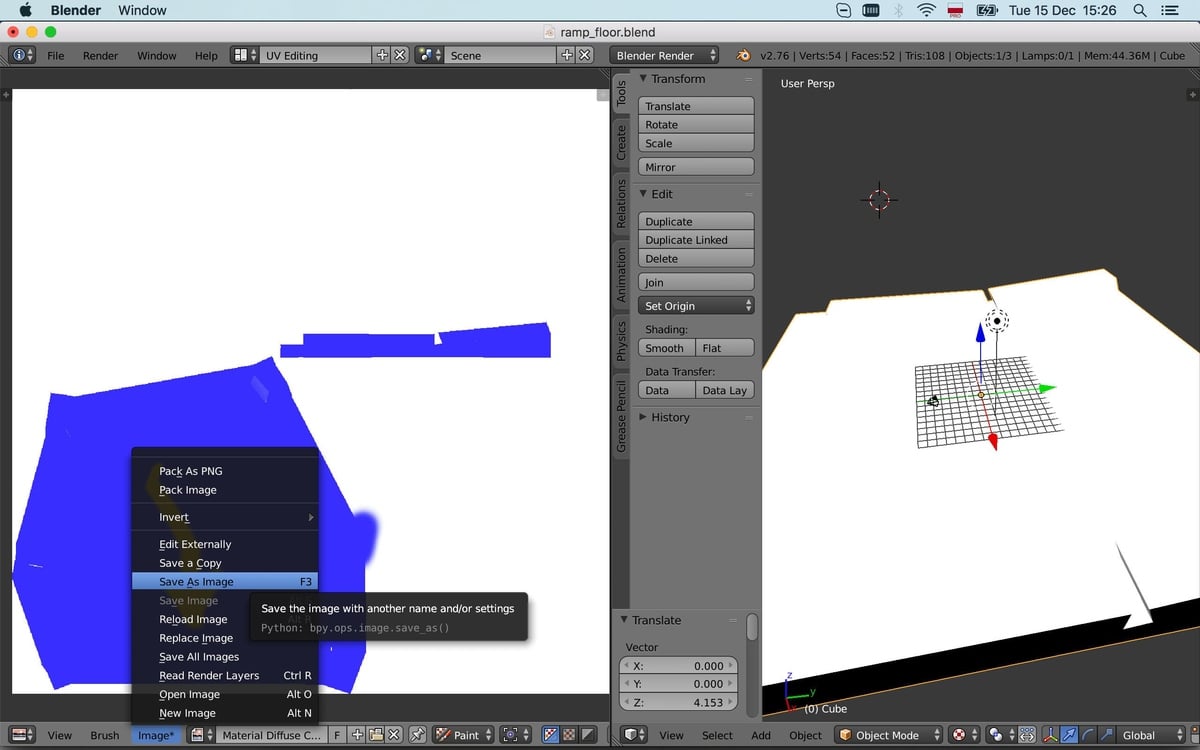The height and width of the screenshot is (750, 1200).
Task: Open the Object Mode dropdown
Action: 888,735
